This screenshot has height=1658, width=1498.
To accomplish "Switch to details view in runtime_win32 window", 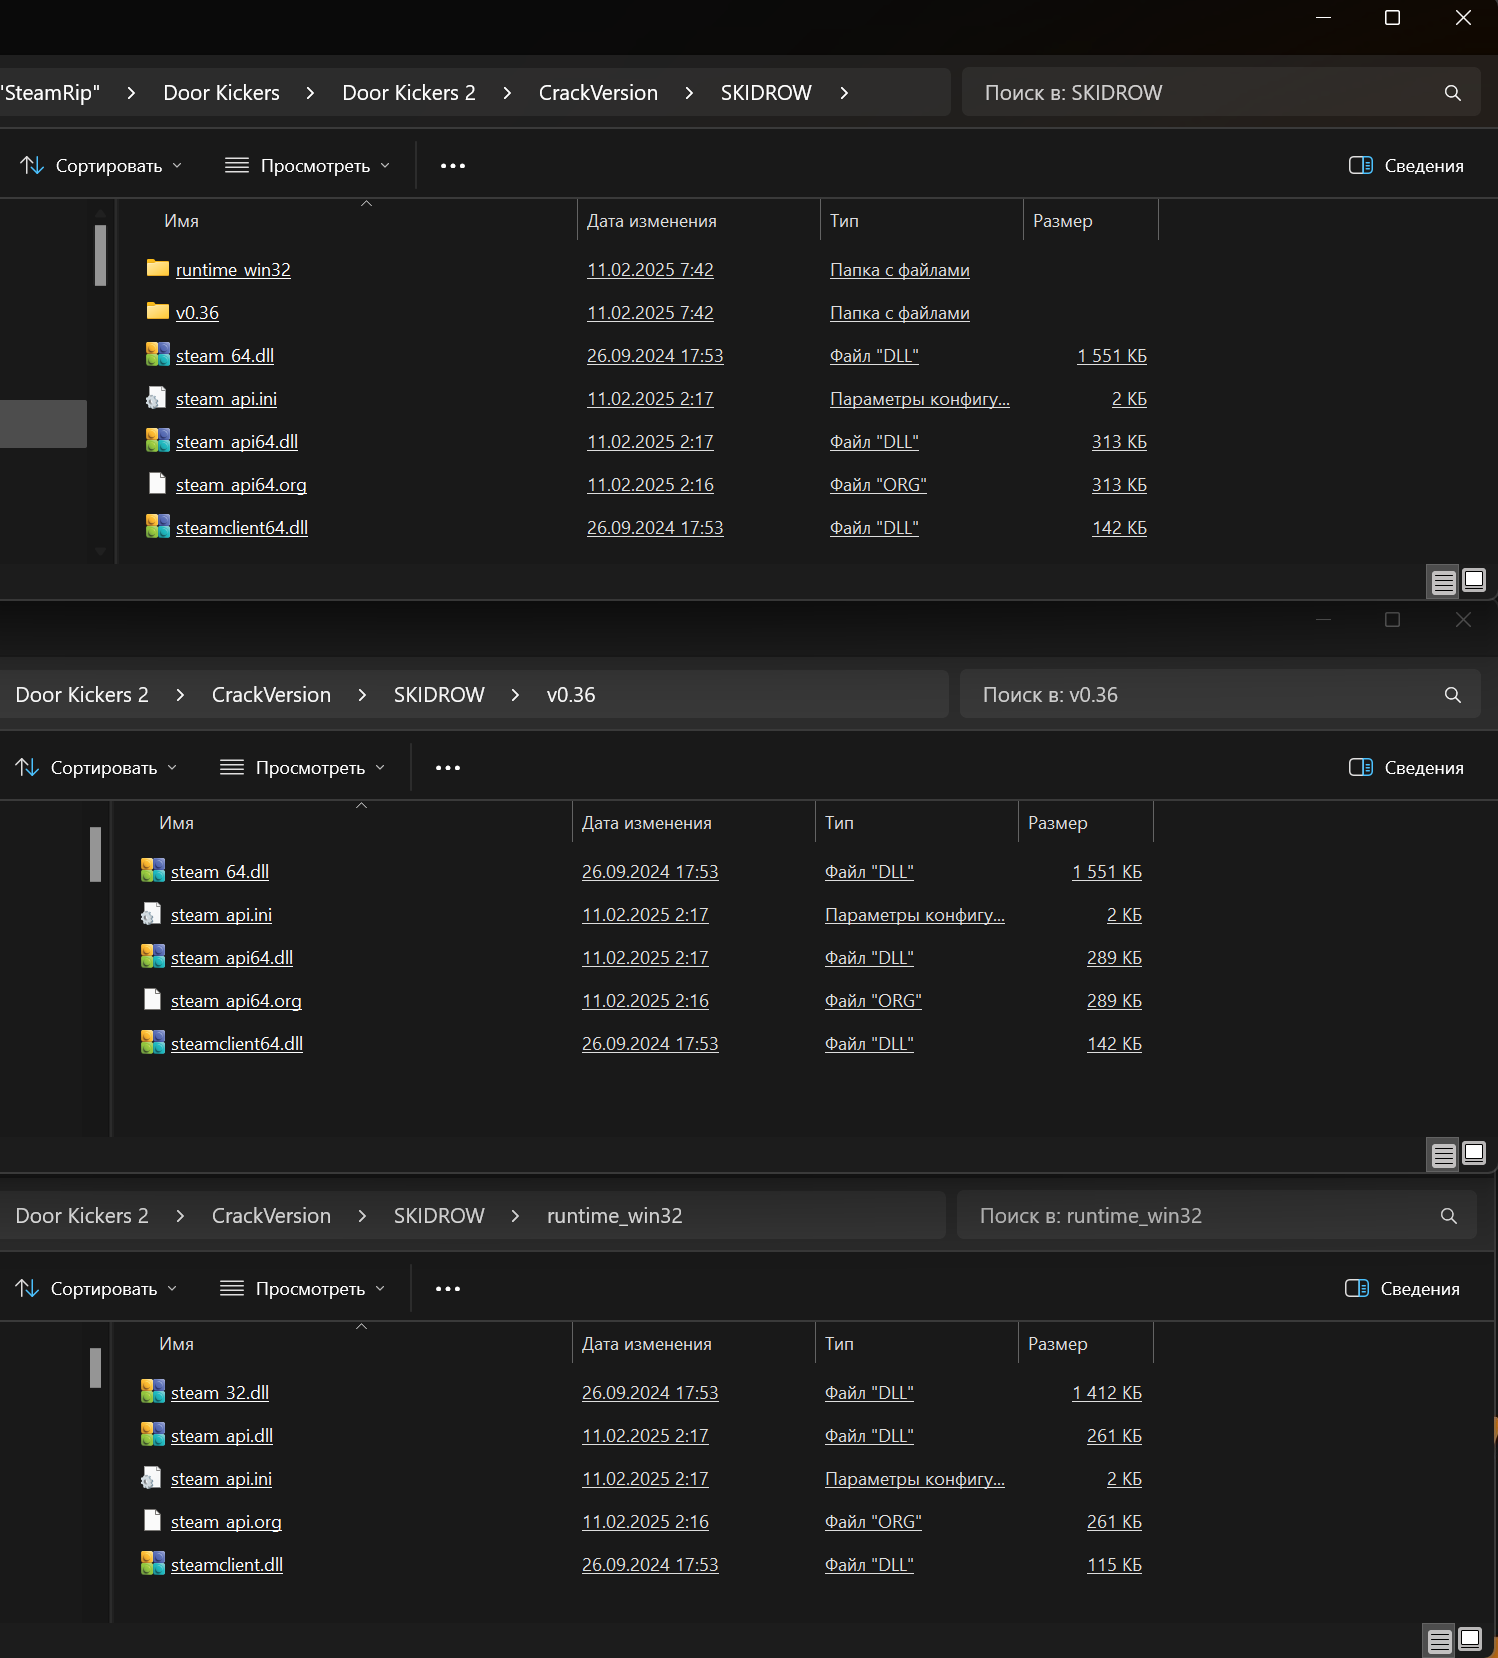I will [x=1440, y=1641].
